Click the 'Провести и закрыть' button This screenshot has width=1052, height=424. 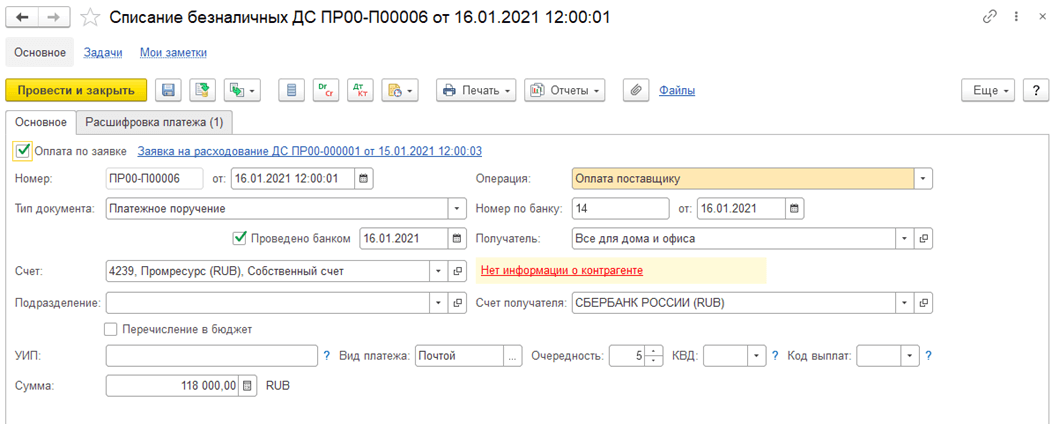tap(76, 91)
